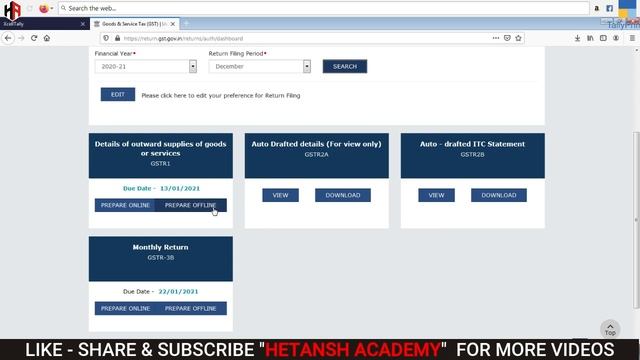Screen dimensions: 640x360
Task: Open the Return Filing Period dropdown
Action: tap(260, 66)
